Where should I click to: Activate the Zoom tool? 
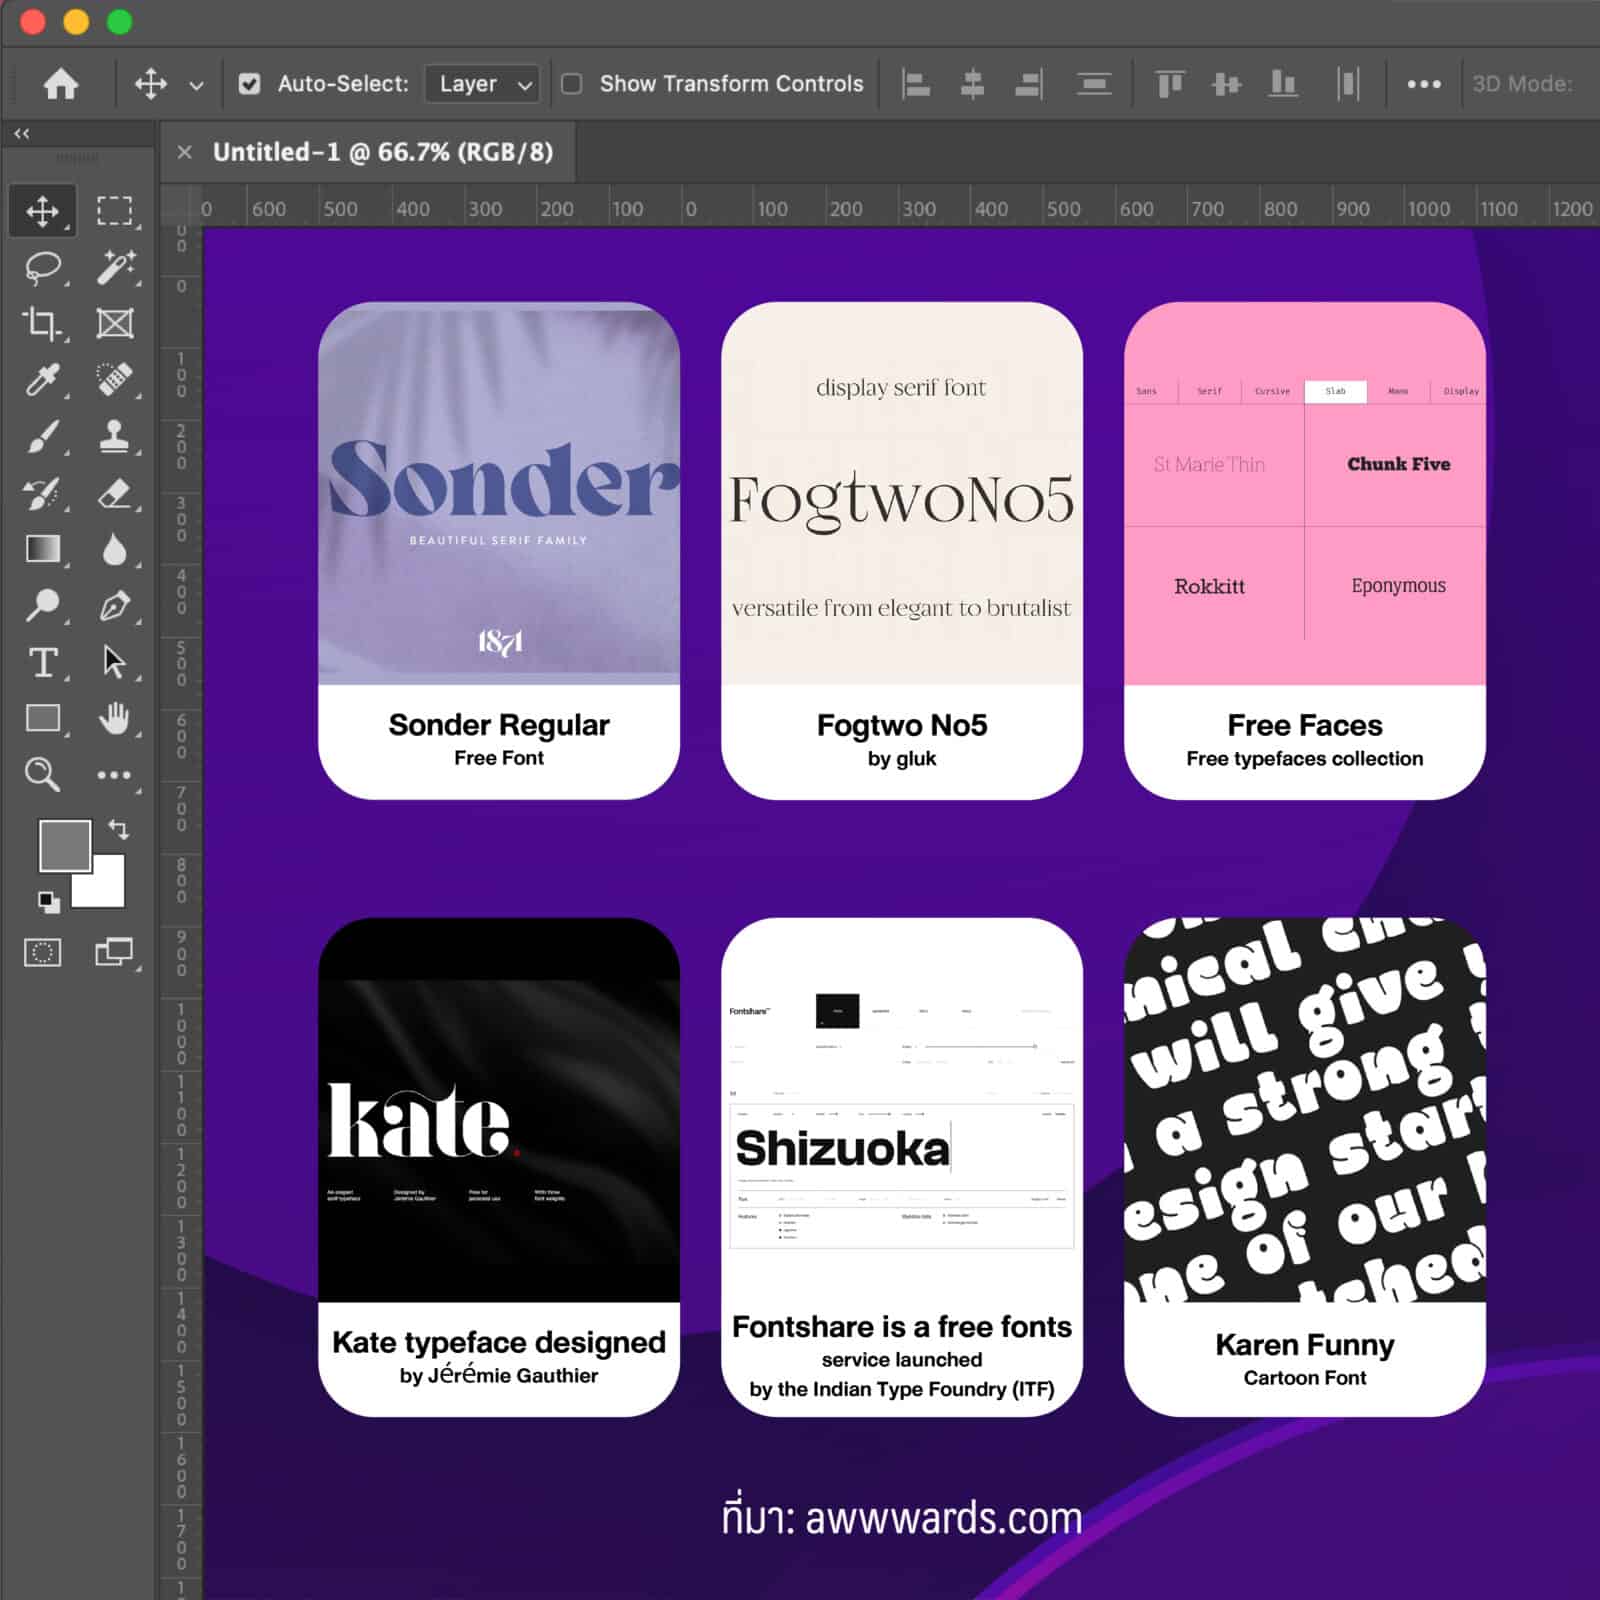coord(42,775)
